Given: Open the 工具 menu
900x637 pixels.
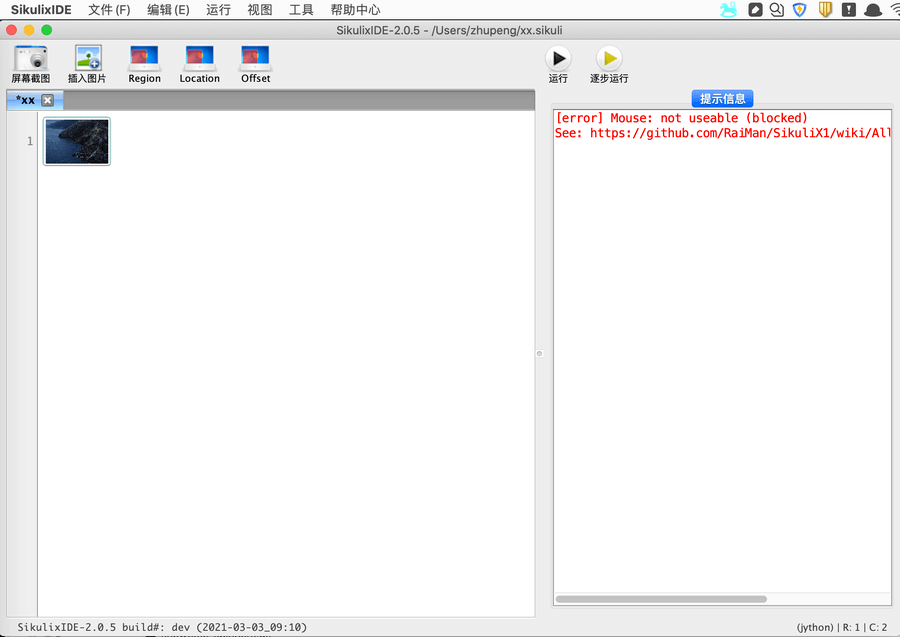Looking at the screenshot, I should coord(301,10).
